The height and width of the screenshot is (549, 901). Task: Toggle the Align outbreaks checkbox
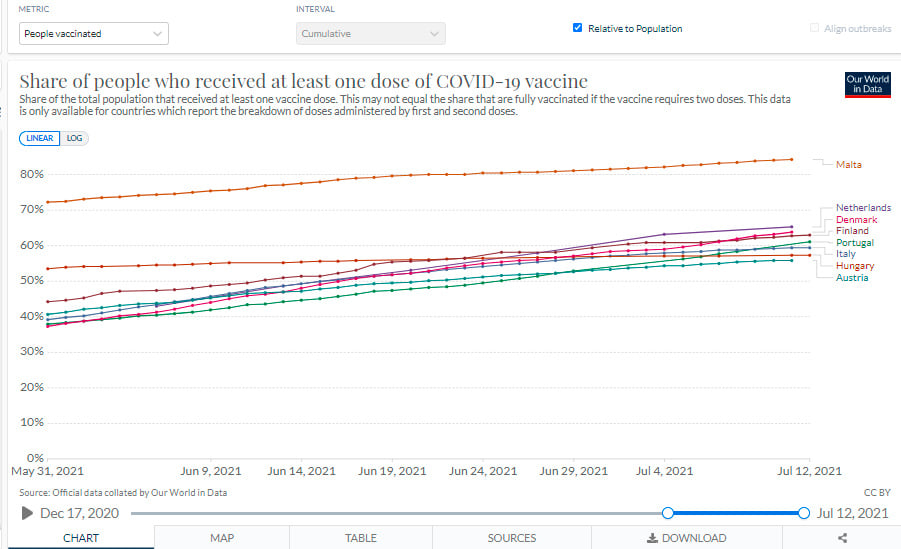tap(815, 28)
